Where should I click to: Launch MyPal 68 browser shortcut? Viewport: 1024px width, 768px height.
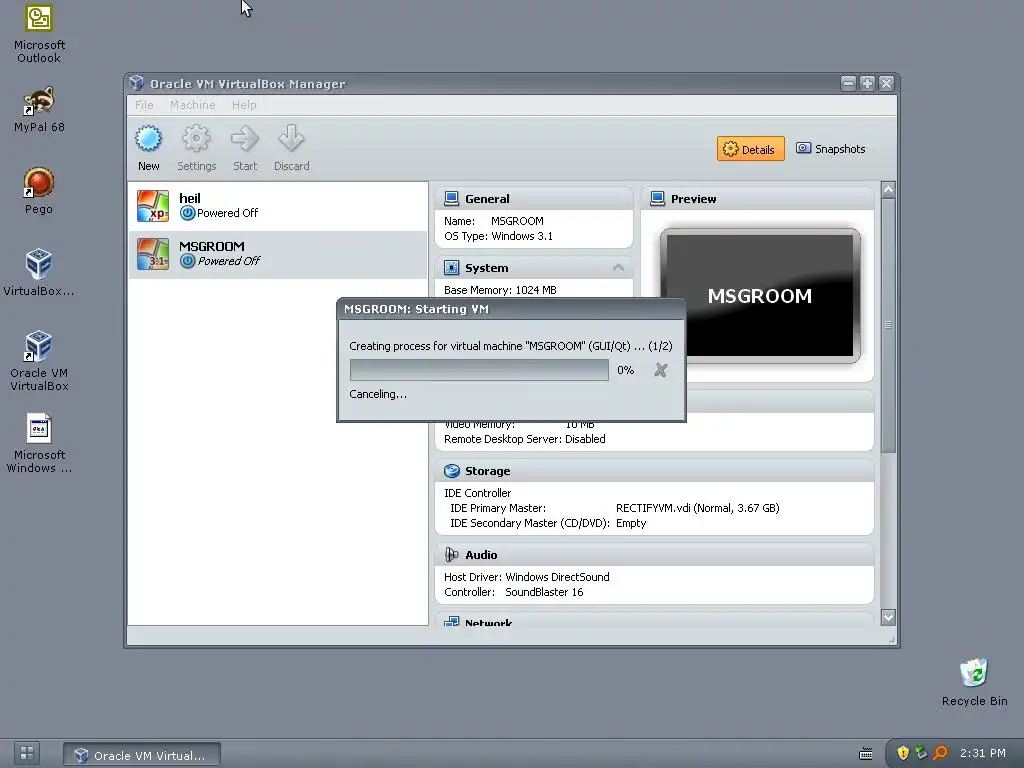tap(39, 109)
